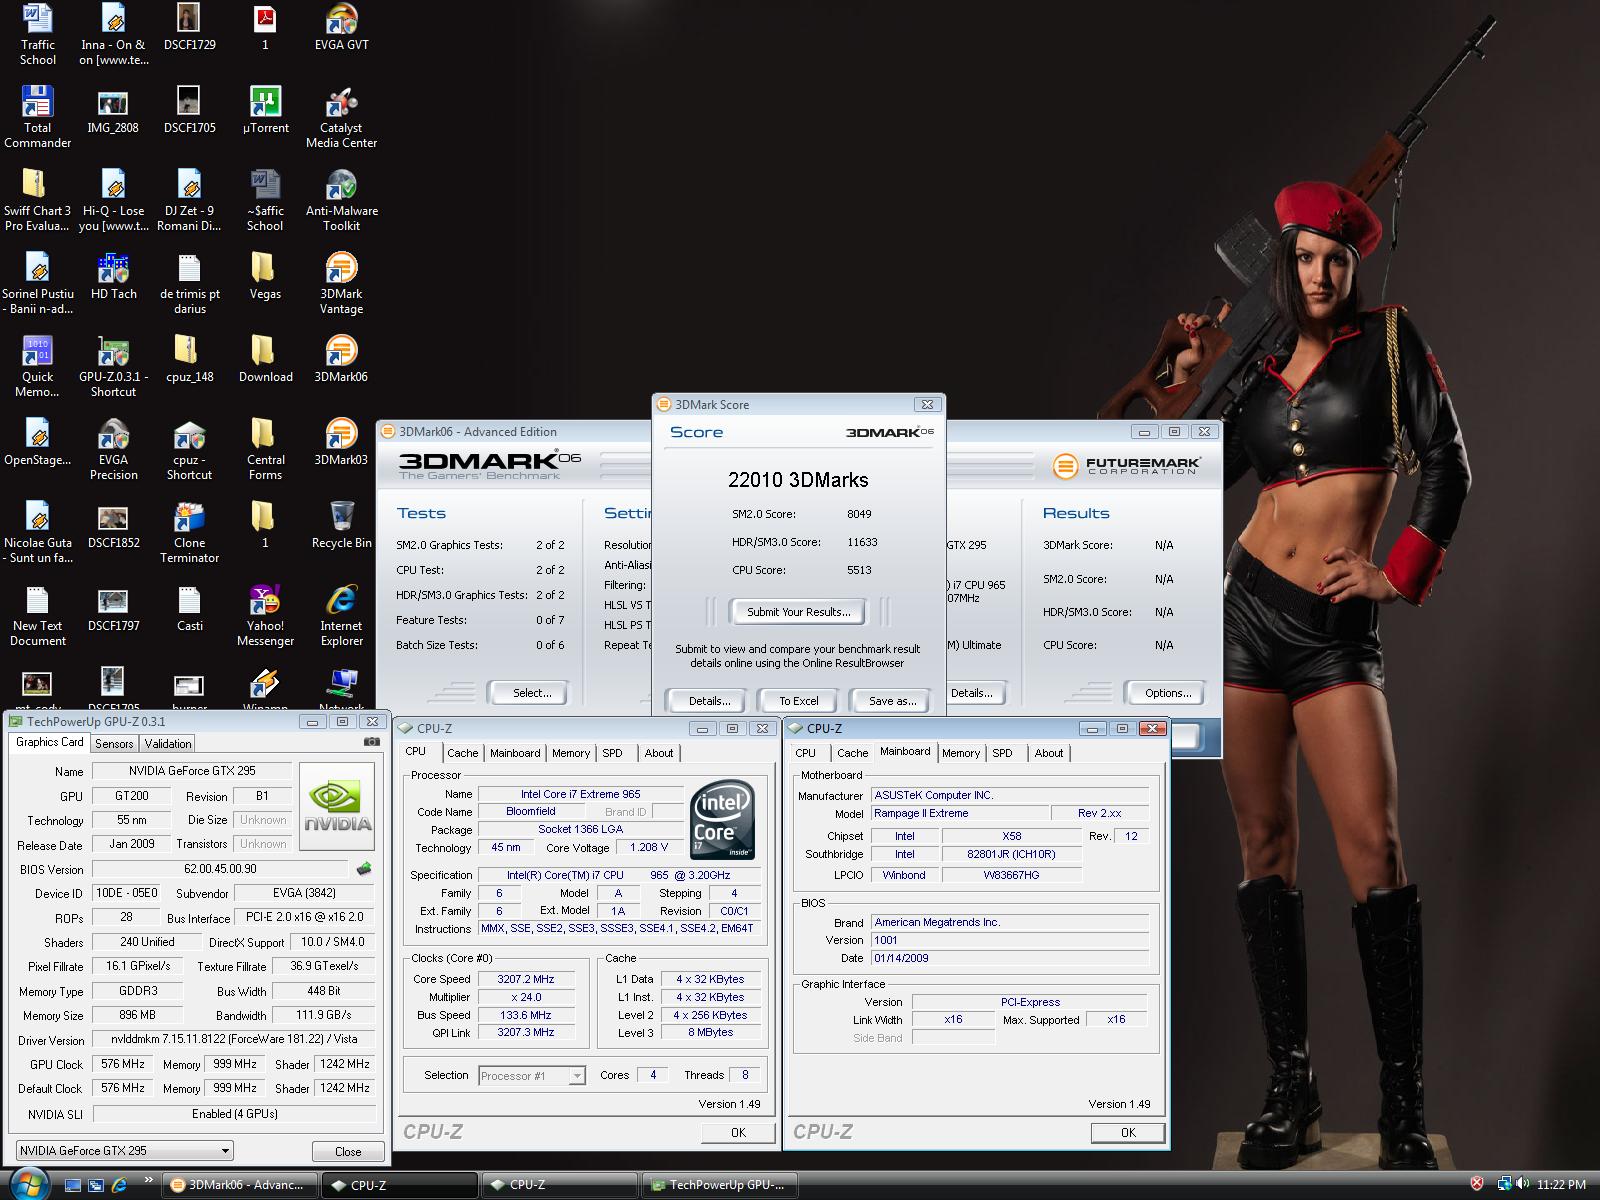Open the GPU selection dropdown in GPU-Z
1600x1200 pixels.
(x=125, y=1151)
